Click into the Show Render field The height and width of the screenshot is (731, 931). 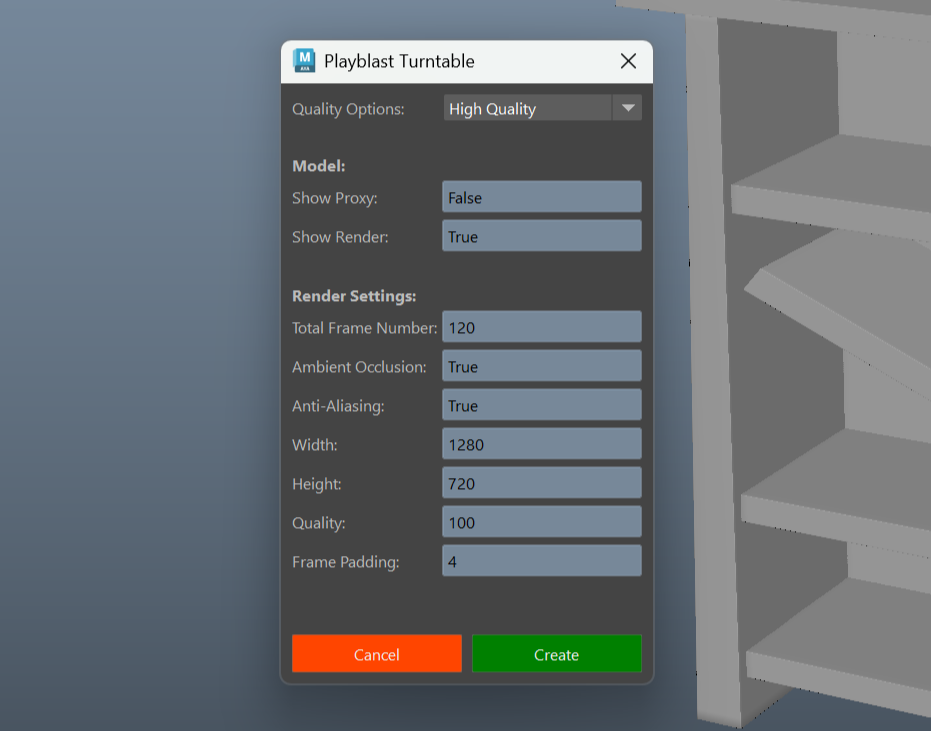tap(541, 236)
